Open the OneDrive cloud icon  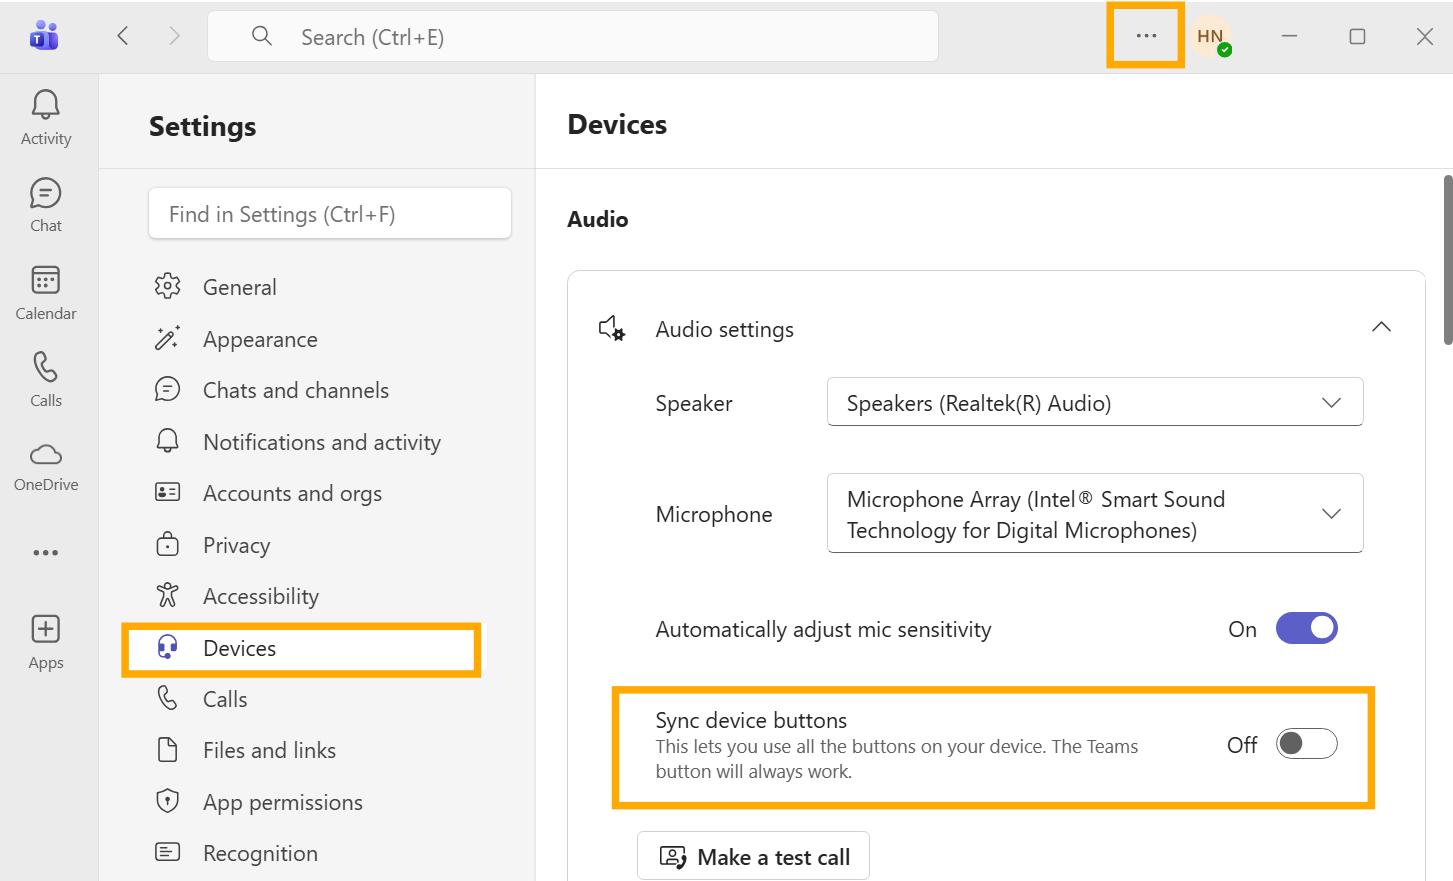click(46, 455)
